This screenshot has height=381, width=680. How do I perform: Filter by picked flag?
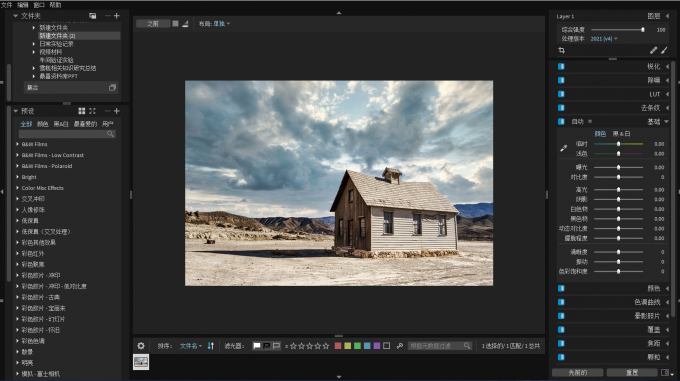point(257,346)
